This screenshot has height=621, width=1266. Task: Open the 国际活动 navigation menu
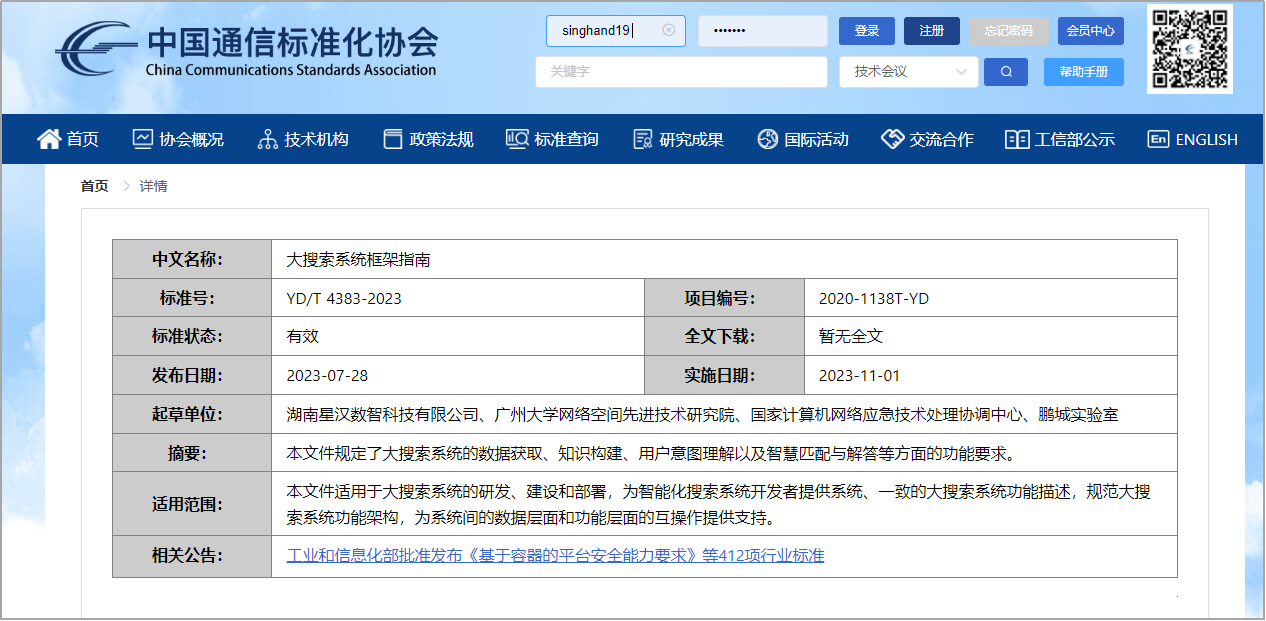pyautogui.click(x=803, y=139)
